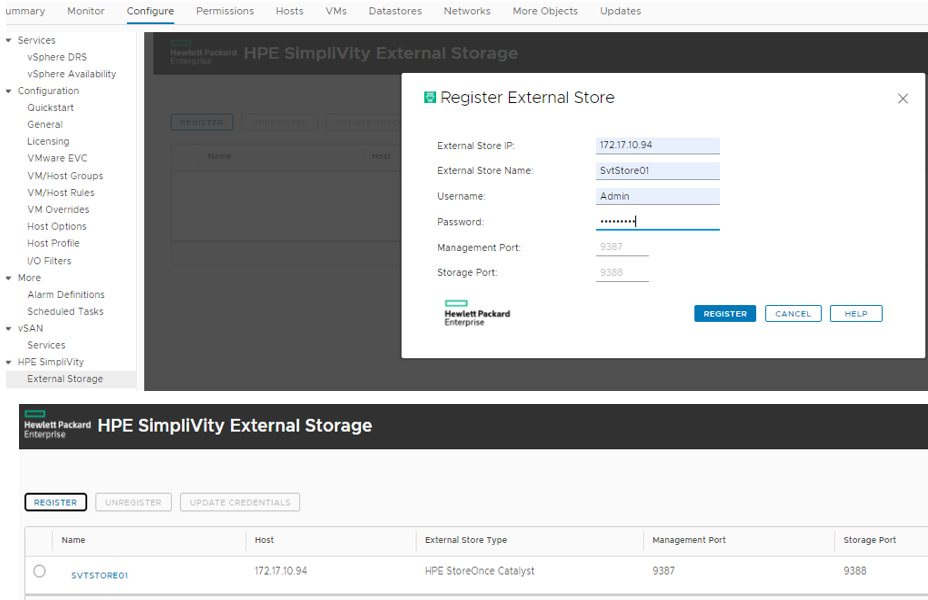
Task: Click into the Password field
Action: 658,222
